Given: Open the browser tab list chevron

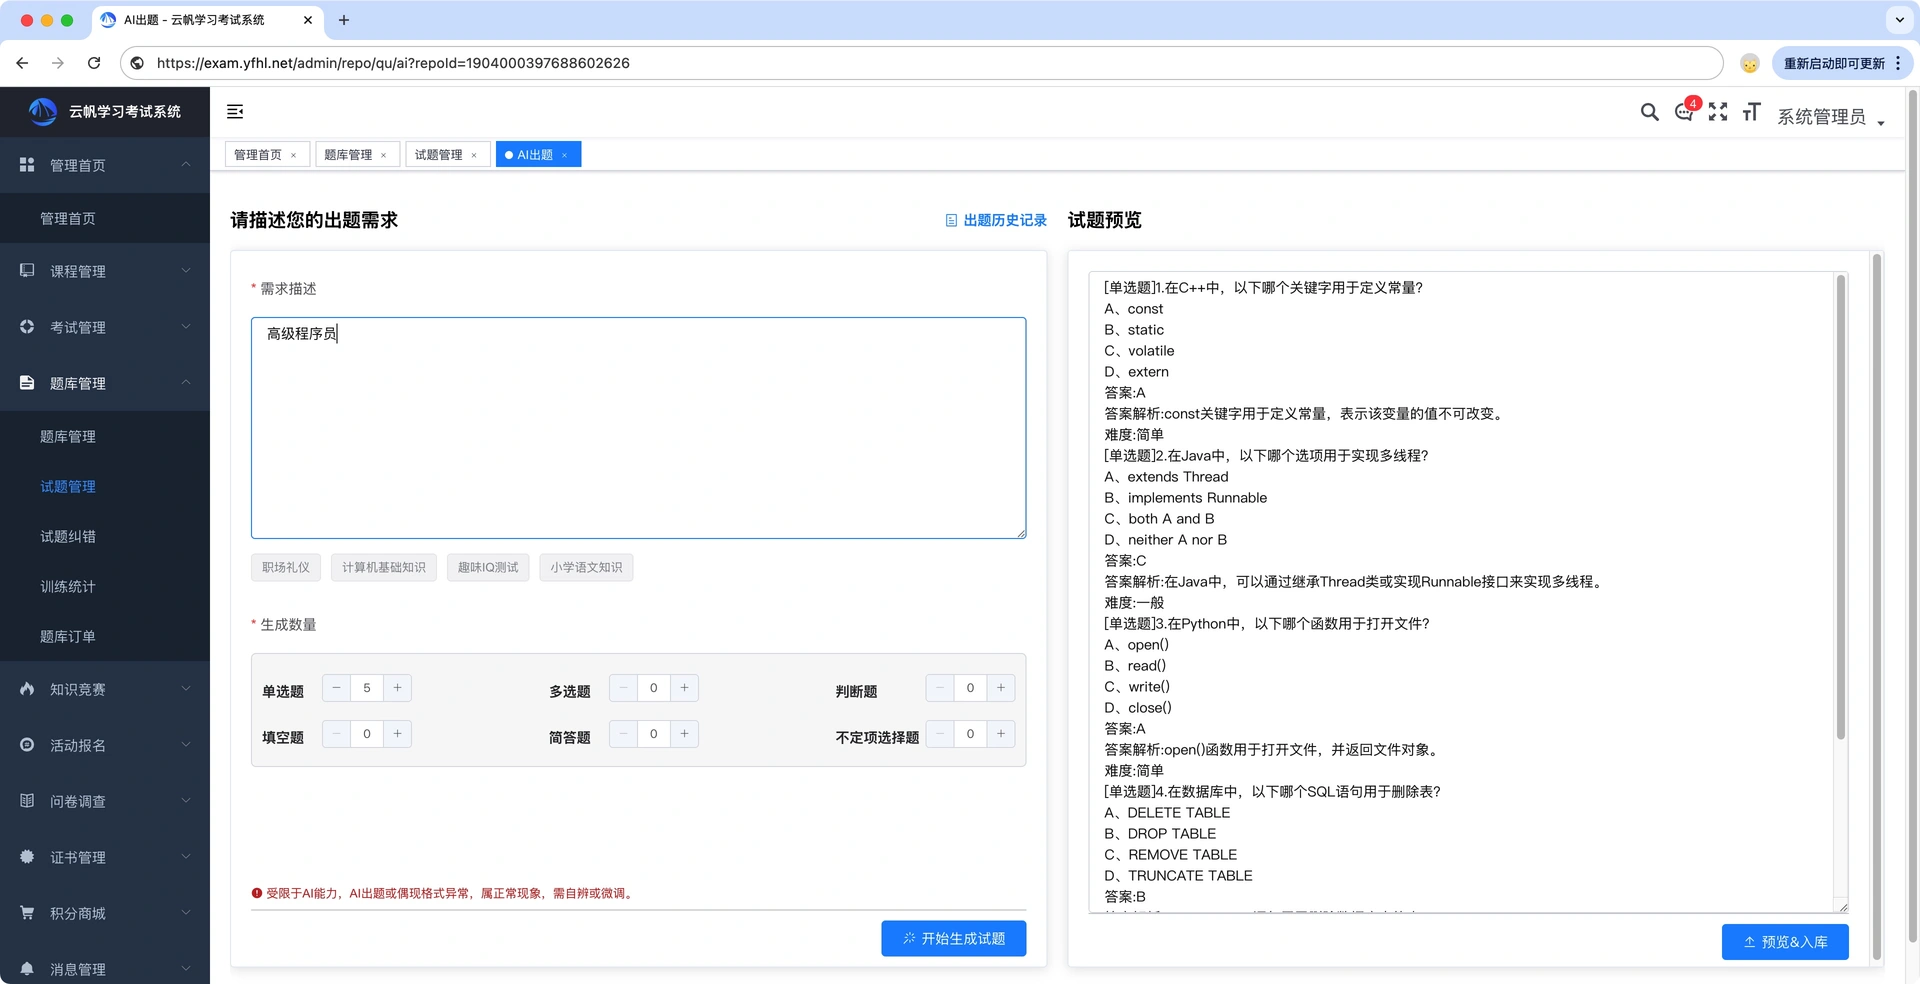Looking at the screenshot, I should [x=1900, y=20].
